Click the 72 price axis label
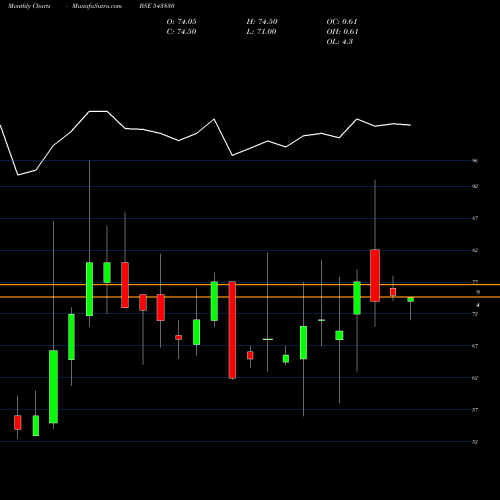This screenshot has height=500, width=500. tap(475, 314)
